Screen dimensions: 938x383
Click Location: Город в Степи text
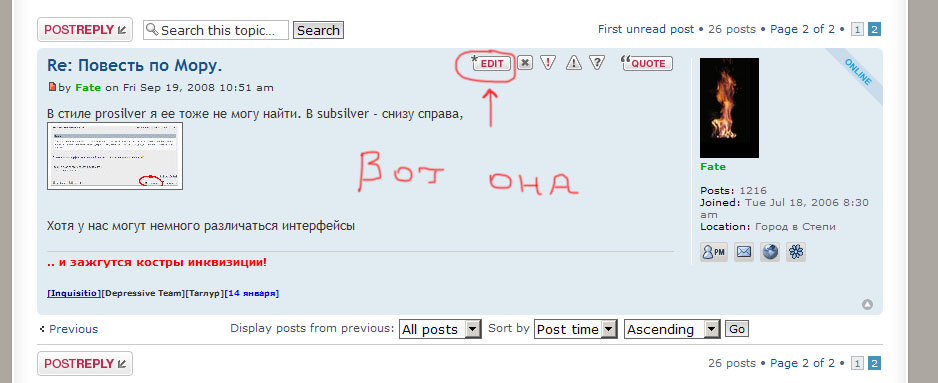(768, 227)
